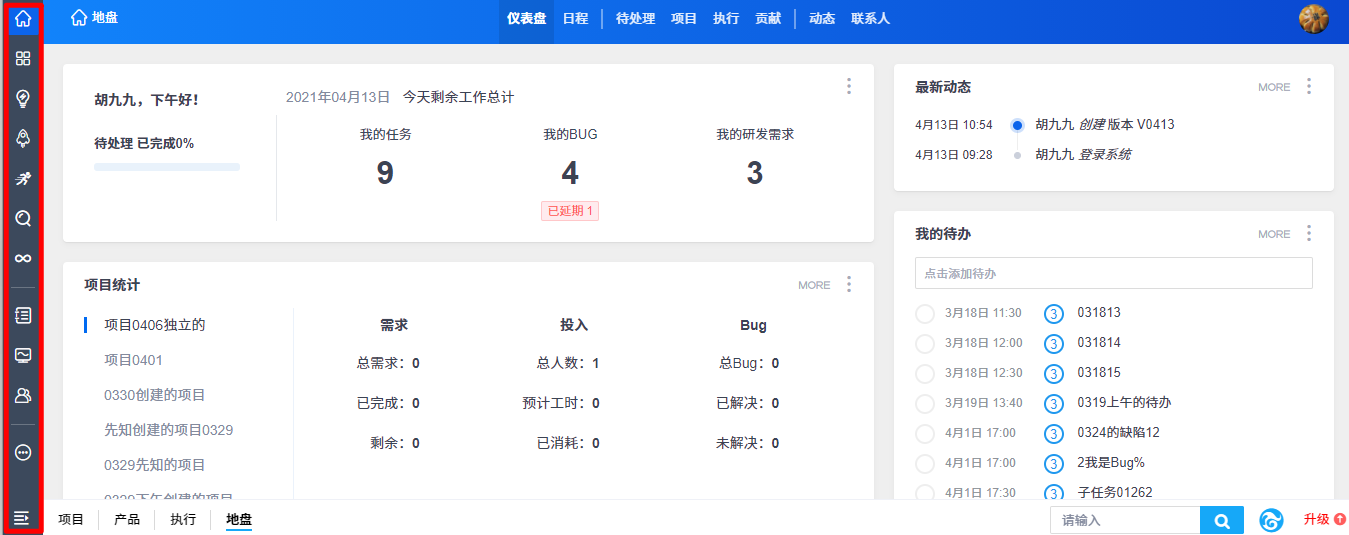
Task: Collapse the sidebar with the bottom menu icon
Action: point(22,518)
